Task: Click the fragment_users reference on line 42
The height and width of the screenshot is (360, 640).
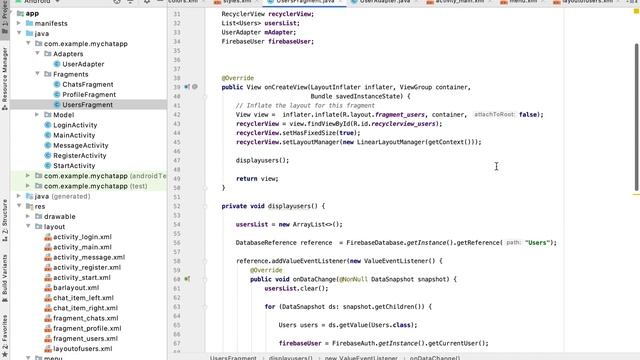Action: point(400,115)
